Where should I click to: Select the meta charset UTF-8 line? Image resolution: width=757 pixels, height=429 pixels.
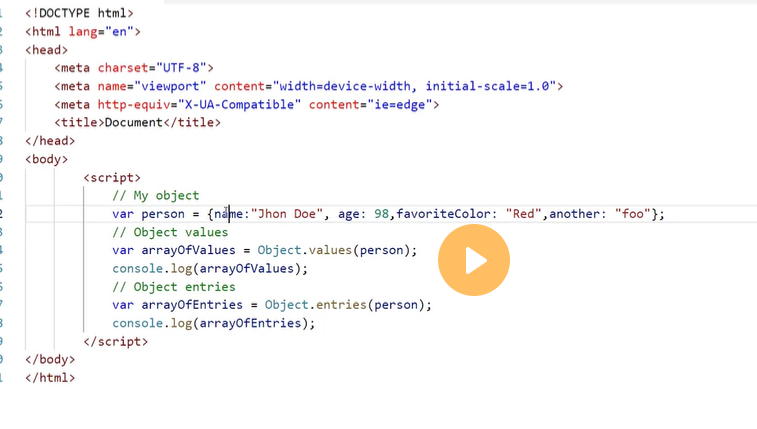[x=134, y=68]
